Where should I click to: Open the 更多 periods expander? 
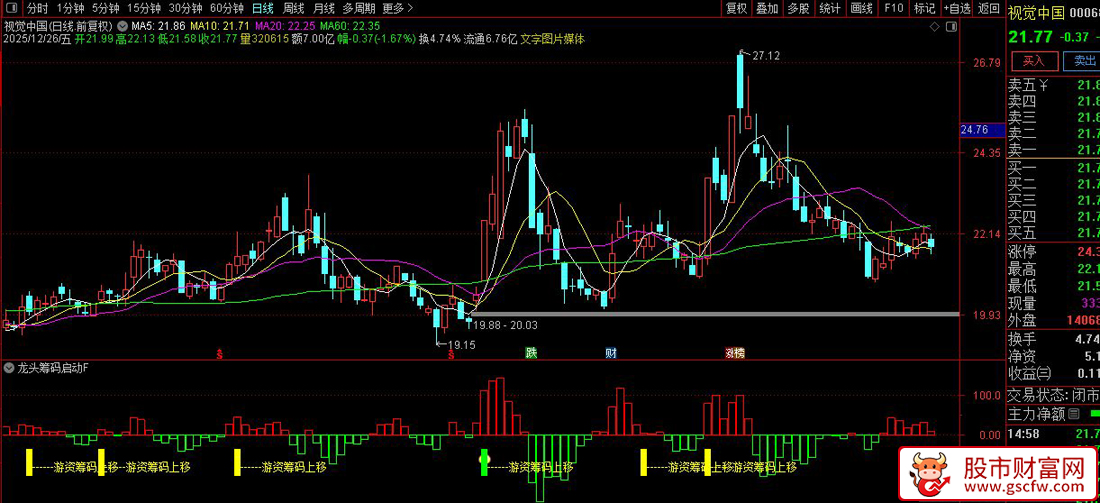pyautogui.click(x=398, y=8)
